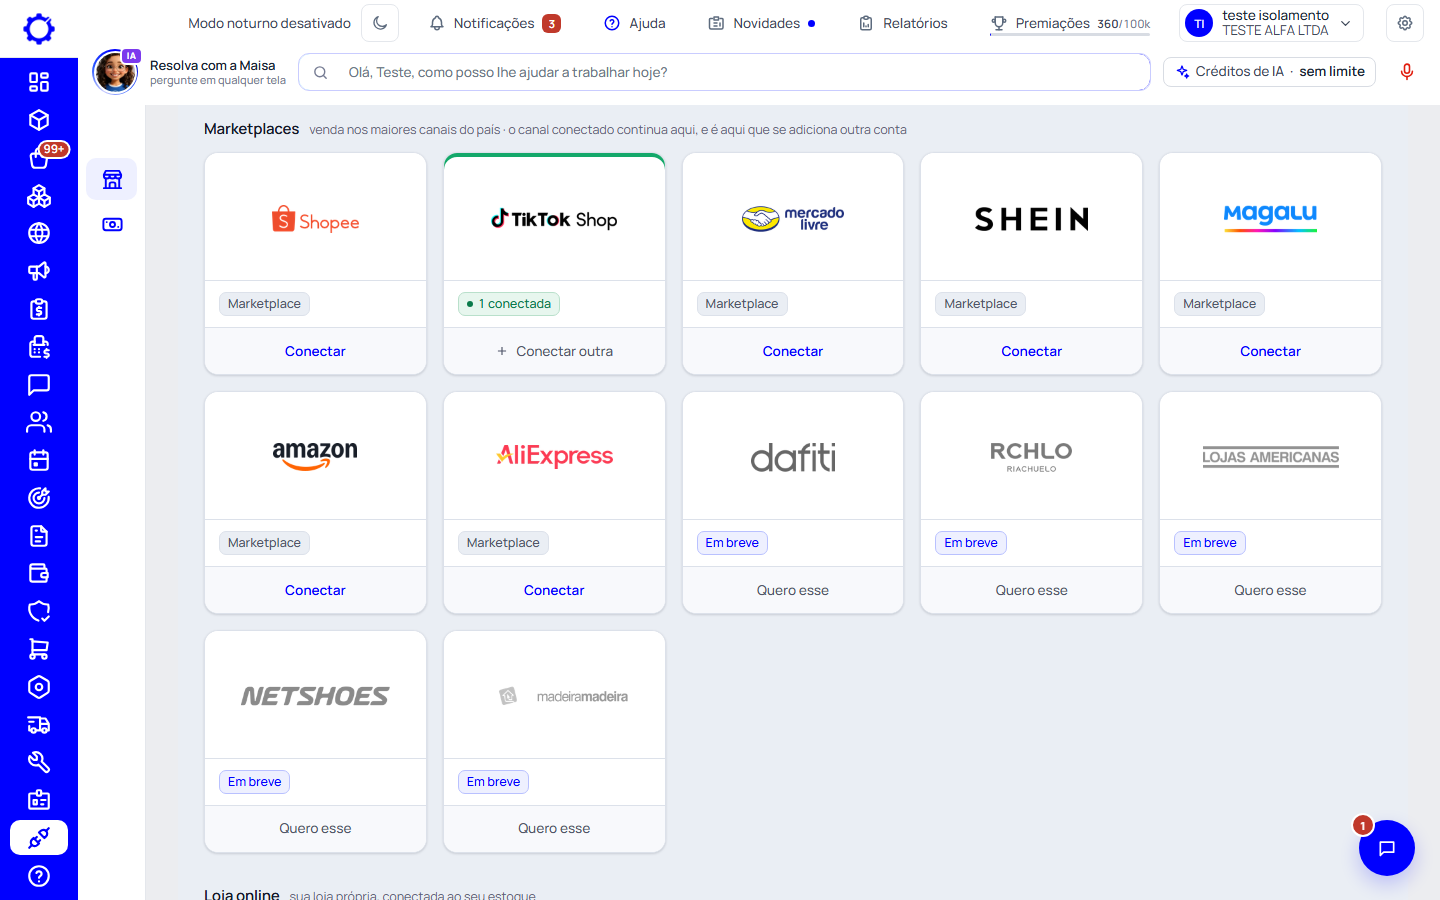The height and width of the screenshot is (900, 1440).
Task: Click Quero esse on the MadeiraMadeira card
Action: tap(554, 828)
